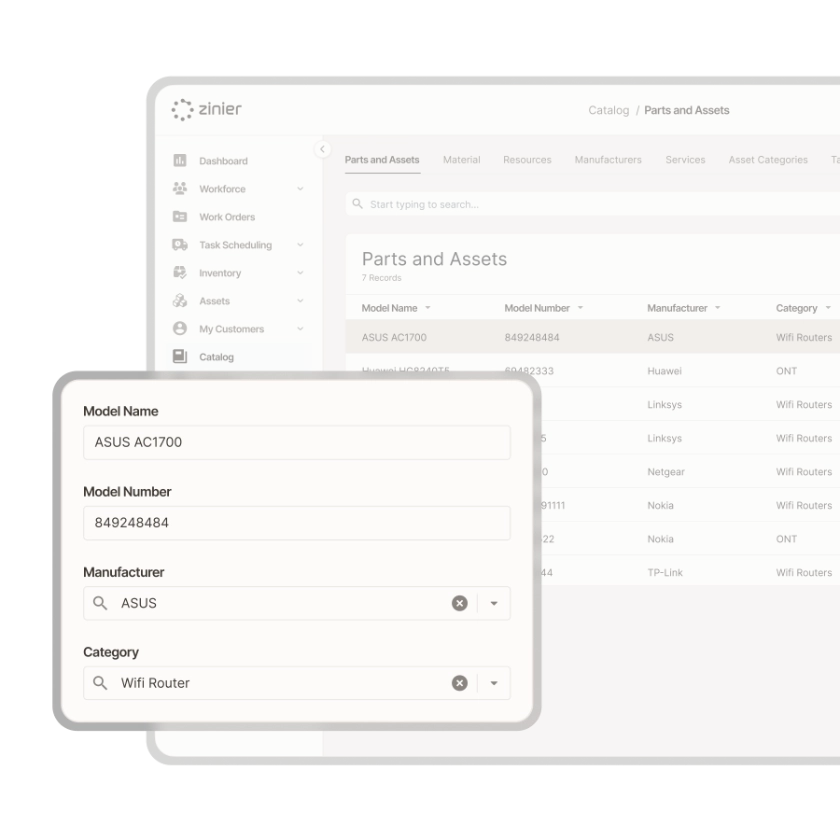840x840 pixels.
Task: Click the Model Number input field
Action: click(x=297, y=523)
